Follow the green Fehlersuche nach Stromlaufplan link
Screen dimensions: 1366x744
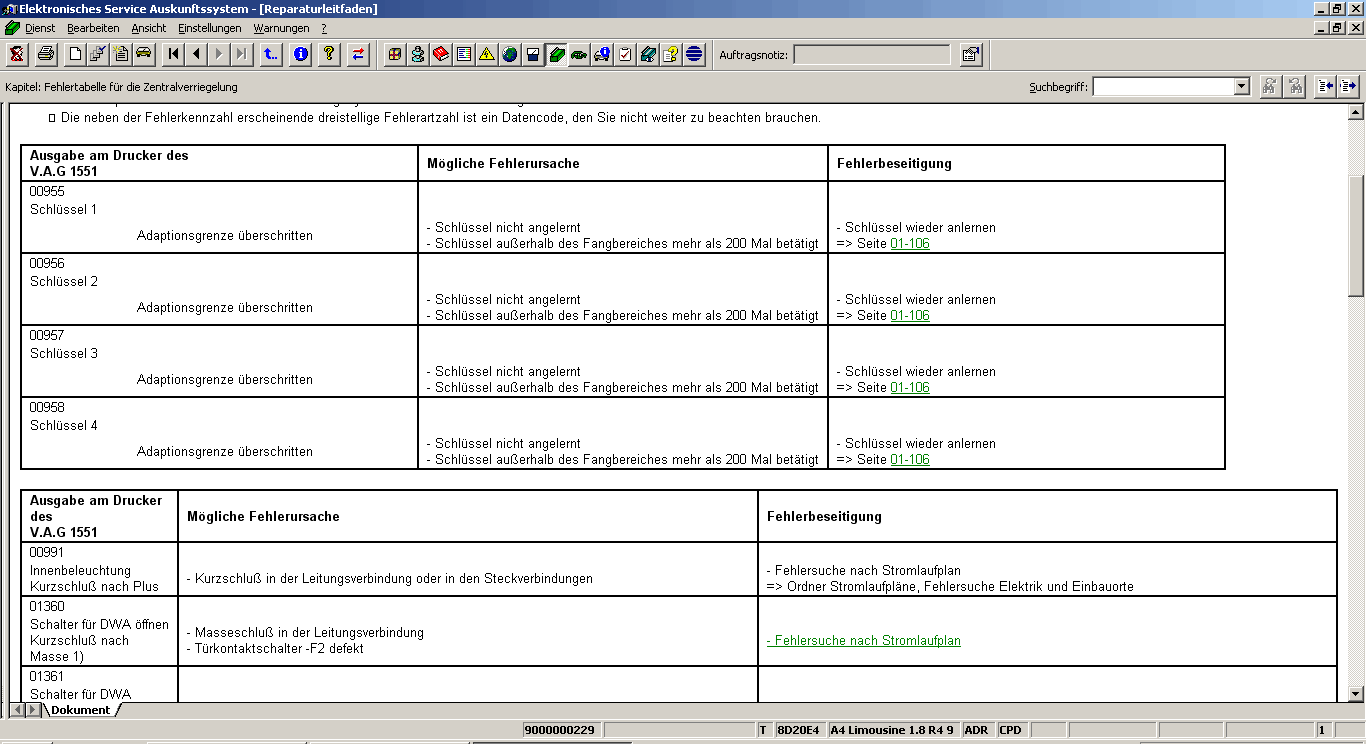(863, 641)
